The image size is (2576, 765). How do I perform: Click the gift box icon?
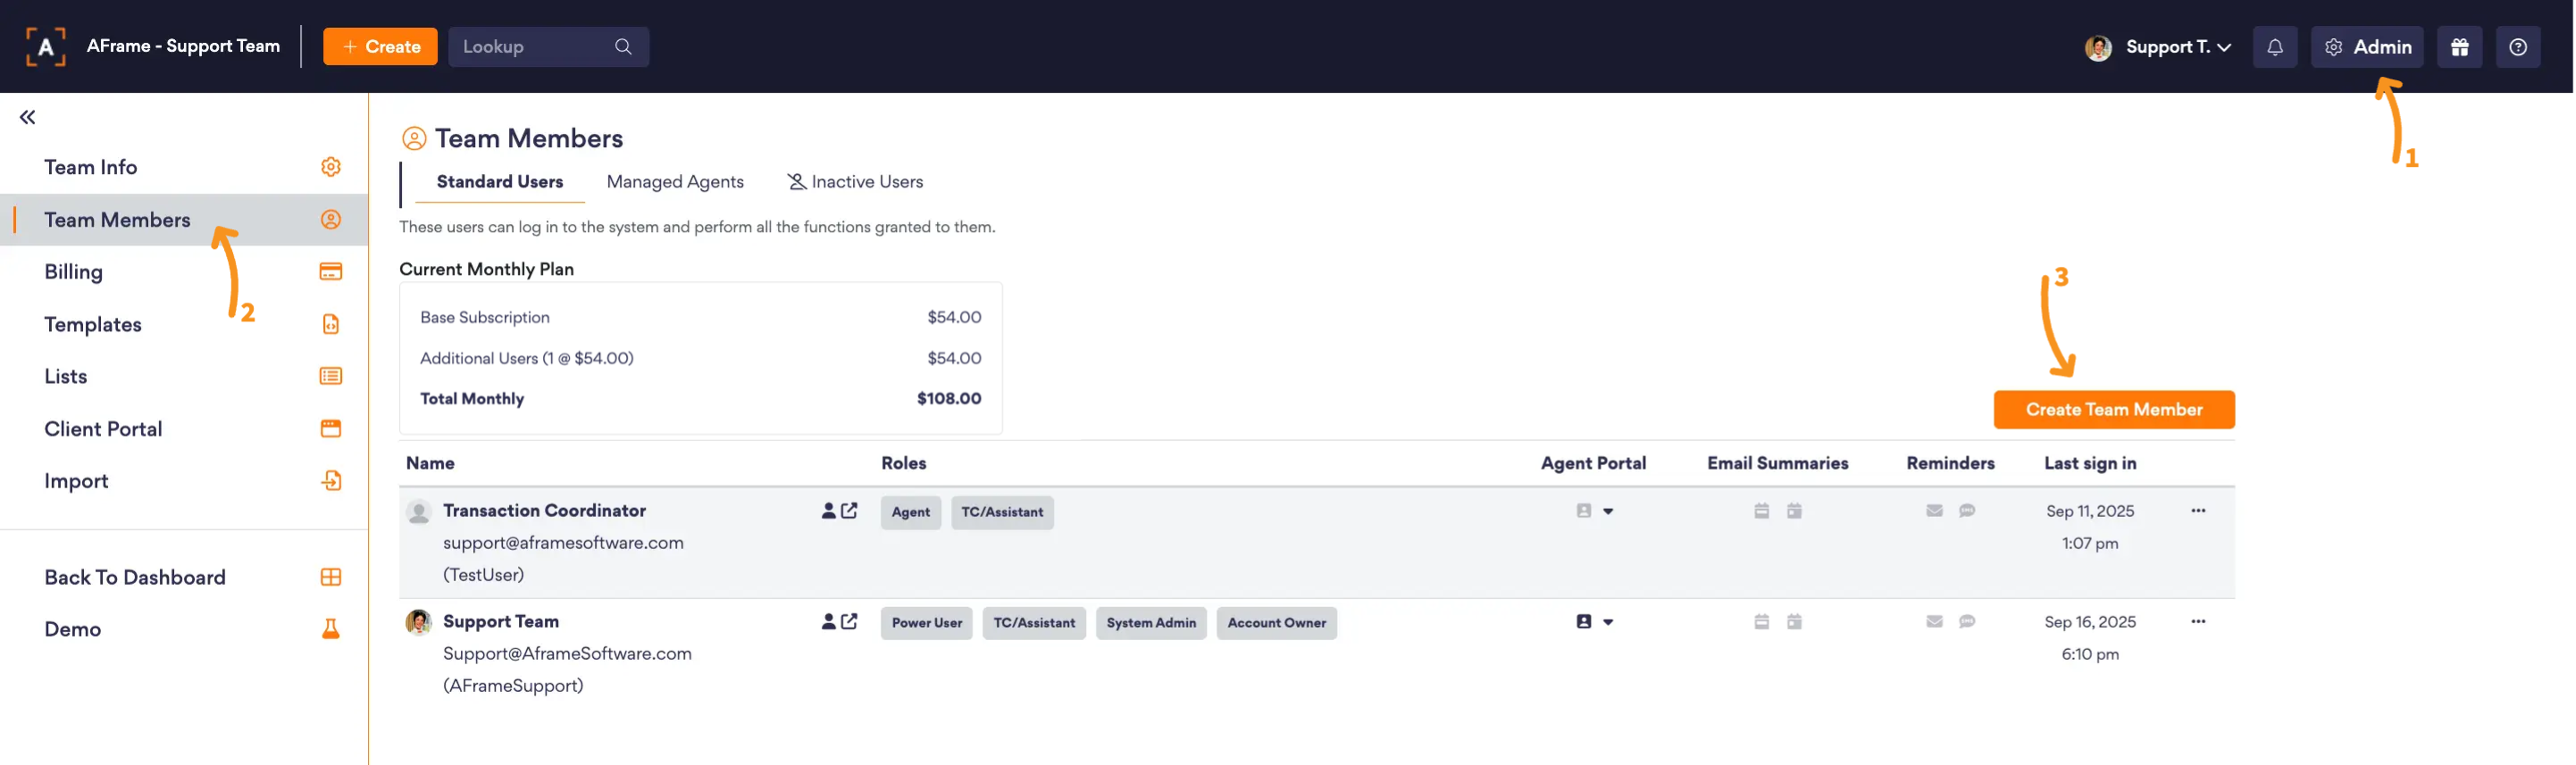click(2458, 47)
